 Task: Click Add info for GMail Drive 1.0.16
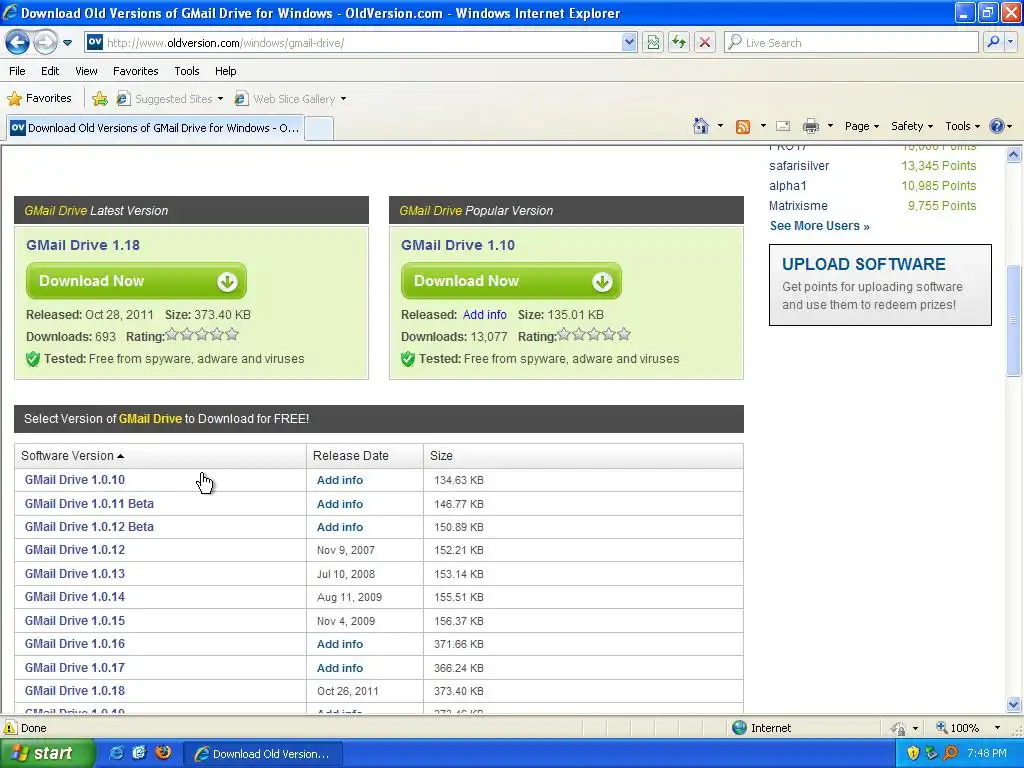click(x=340, y=644)
